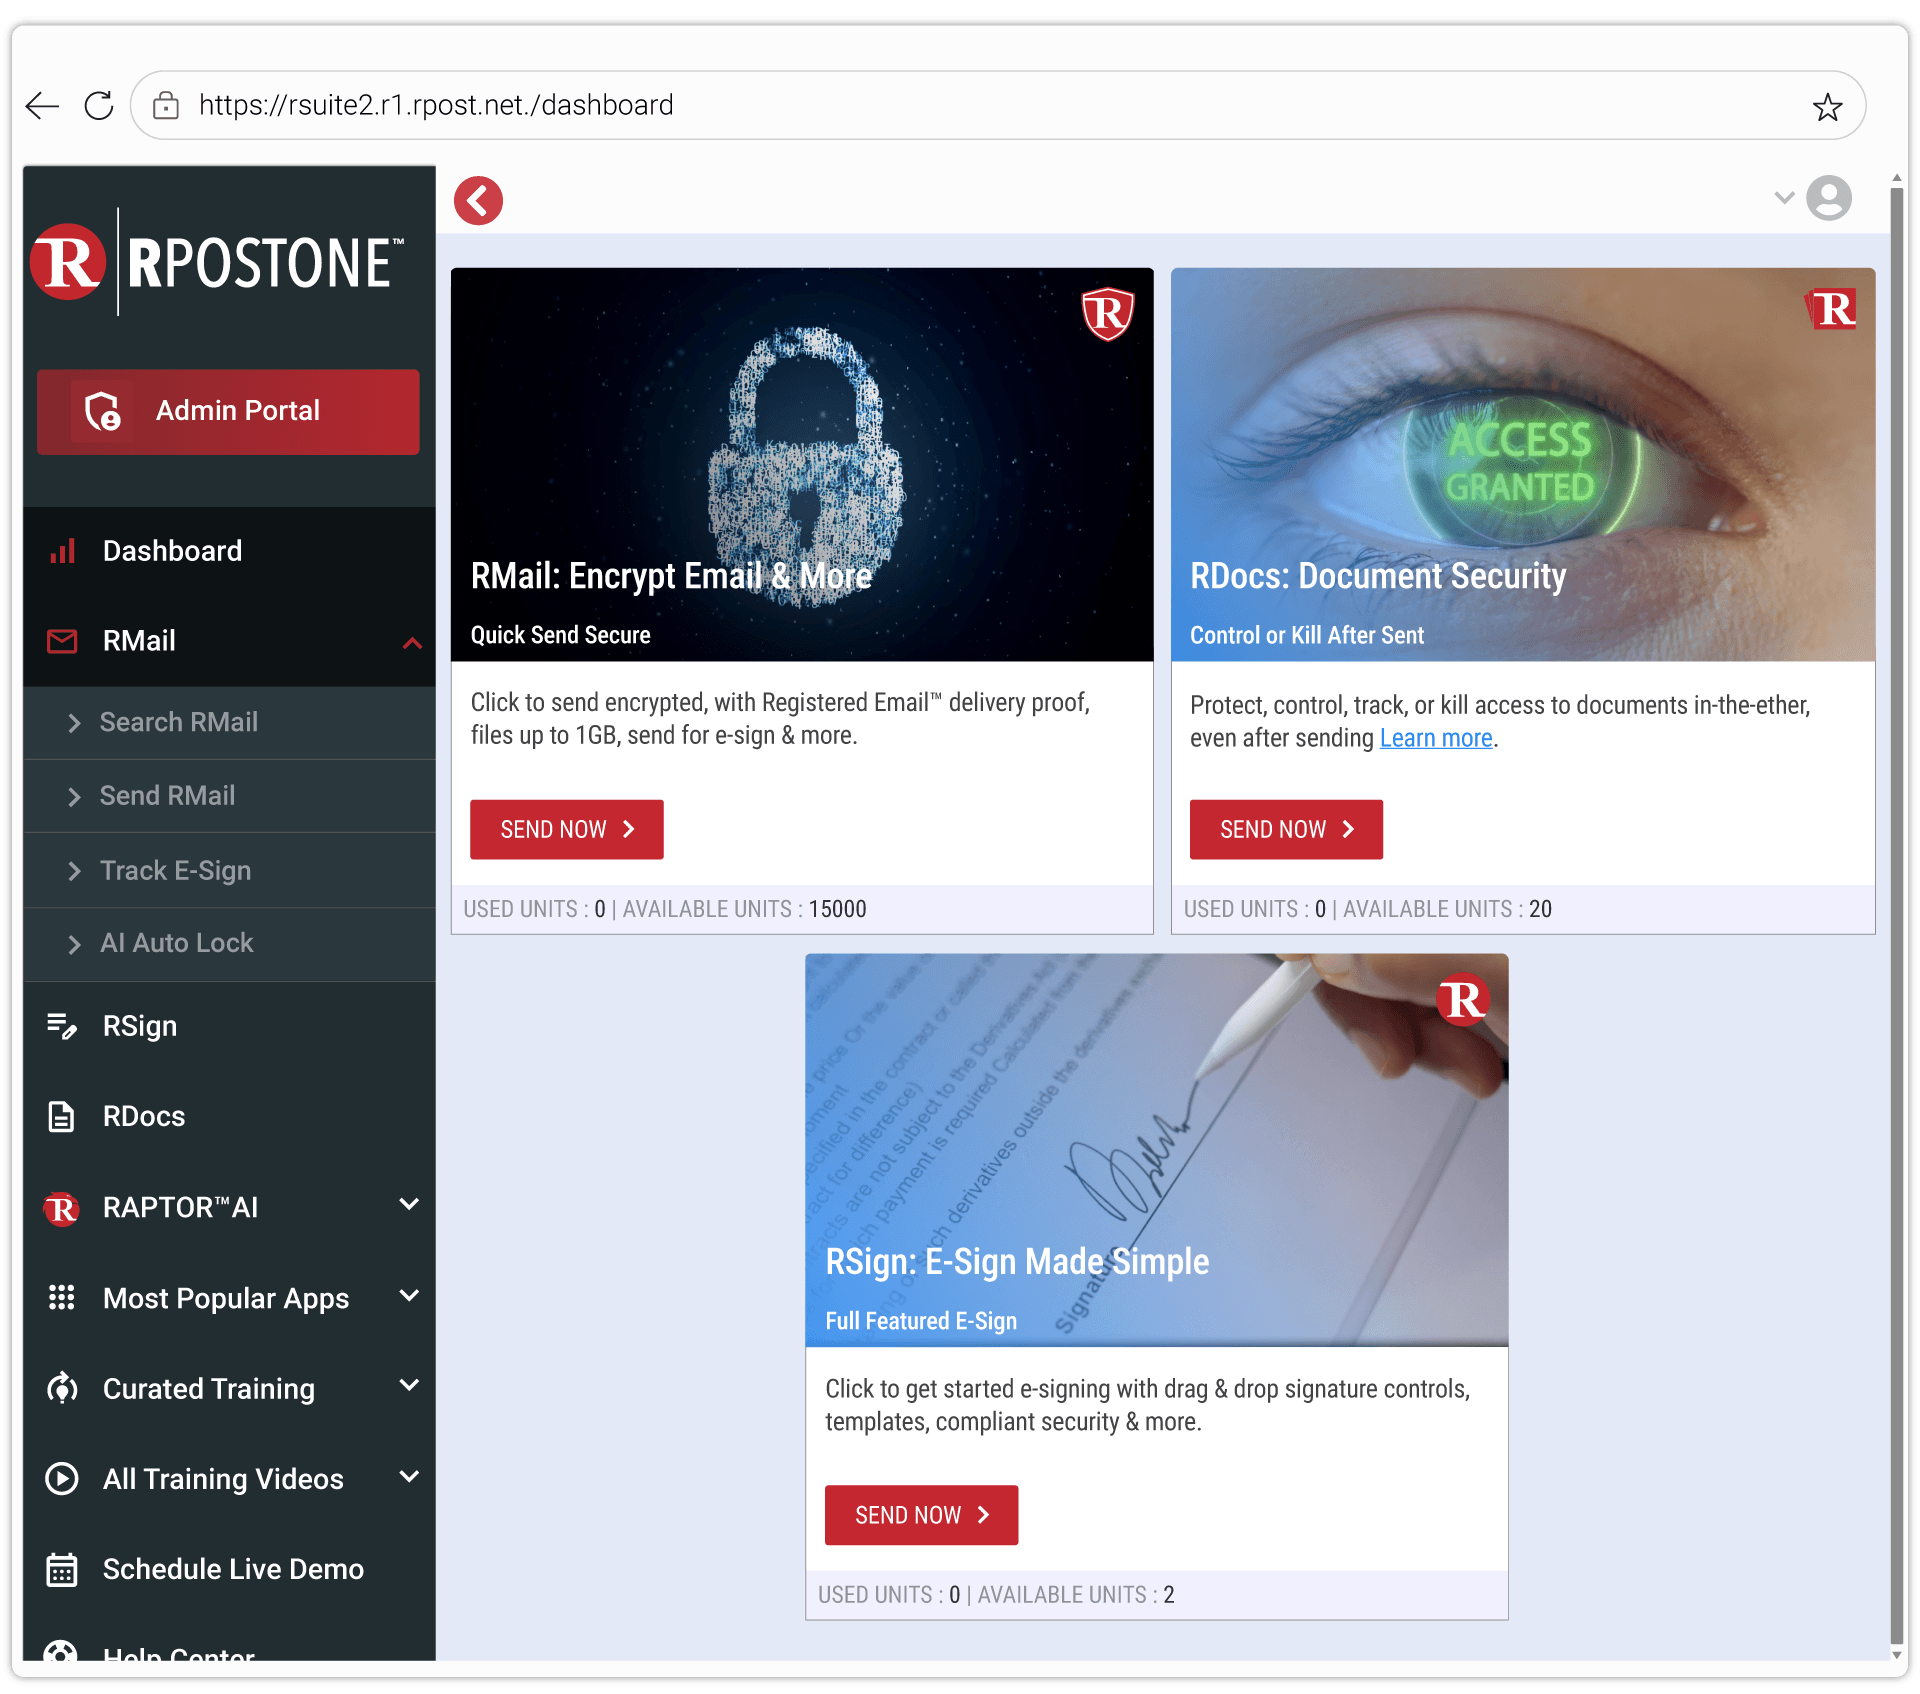Click the R badge on RDocs card
1920x1694 pixels.
click(1832, 309)
